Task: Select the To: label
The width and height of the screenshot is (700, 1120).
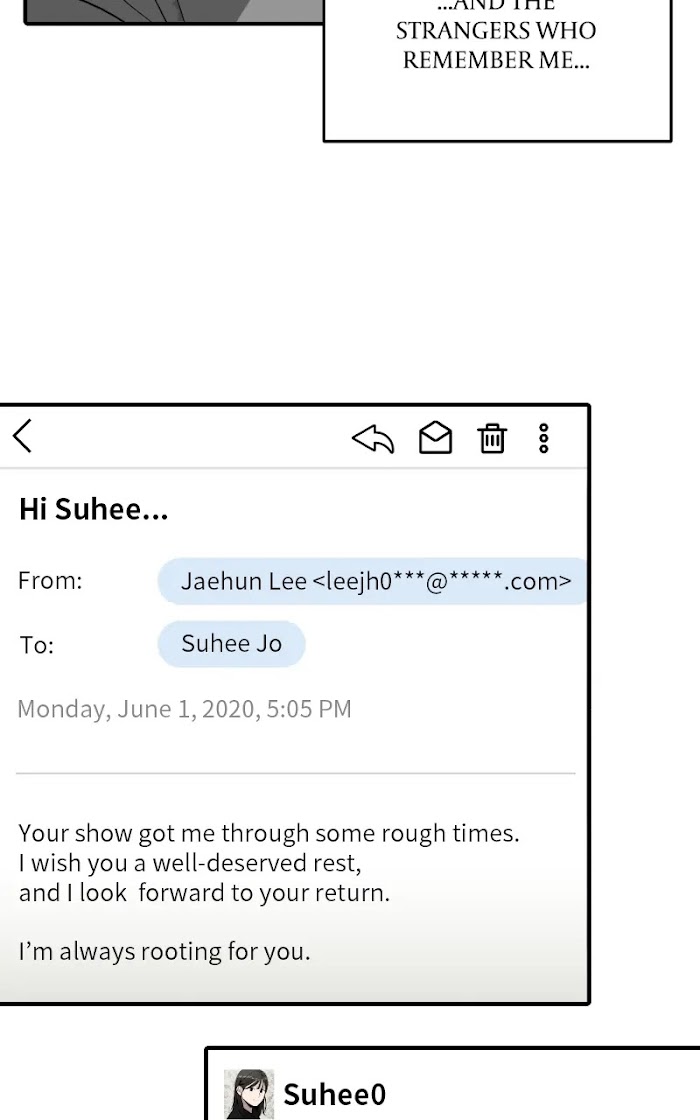Action: pos(36,645)
